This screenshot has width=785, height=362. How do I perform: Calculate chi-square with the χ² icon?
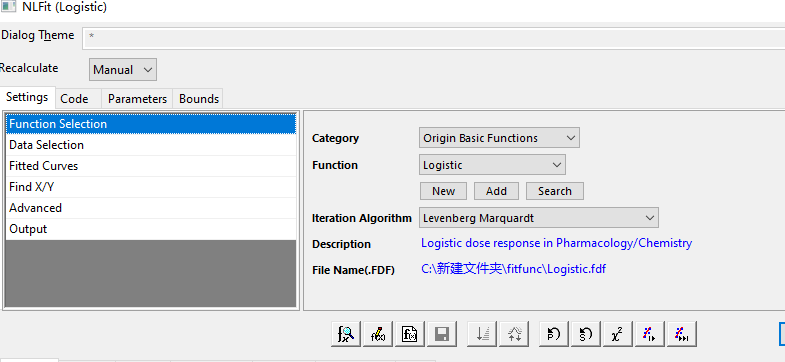click(x=618, y=334)
